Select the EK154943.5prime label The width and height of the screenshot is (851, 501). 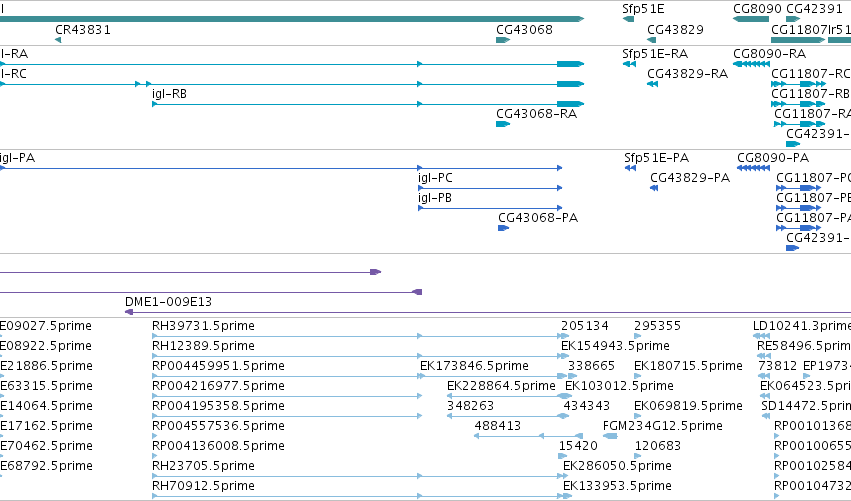point(615,346)
